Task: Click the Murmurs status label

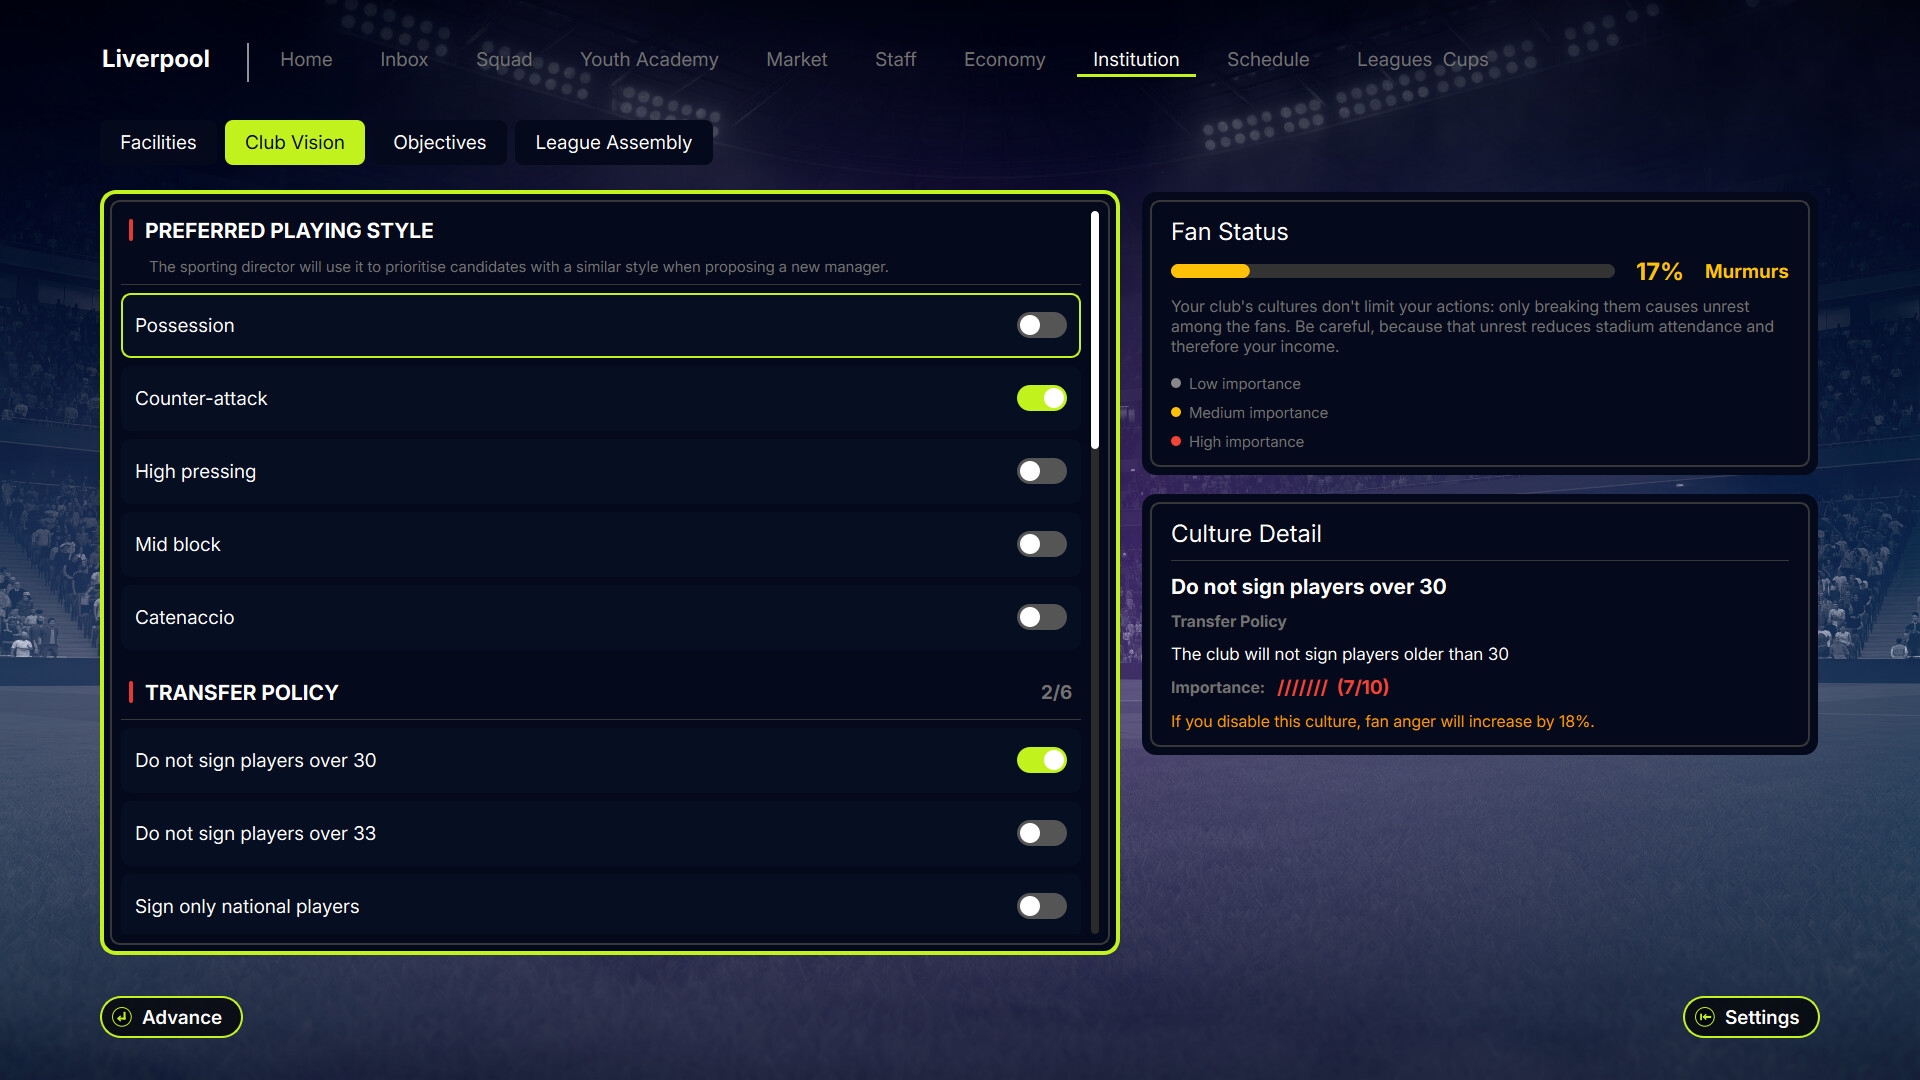Action: pos(1746,271)
